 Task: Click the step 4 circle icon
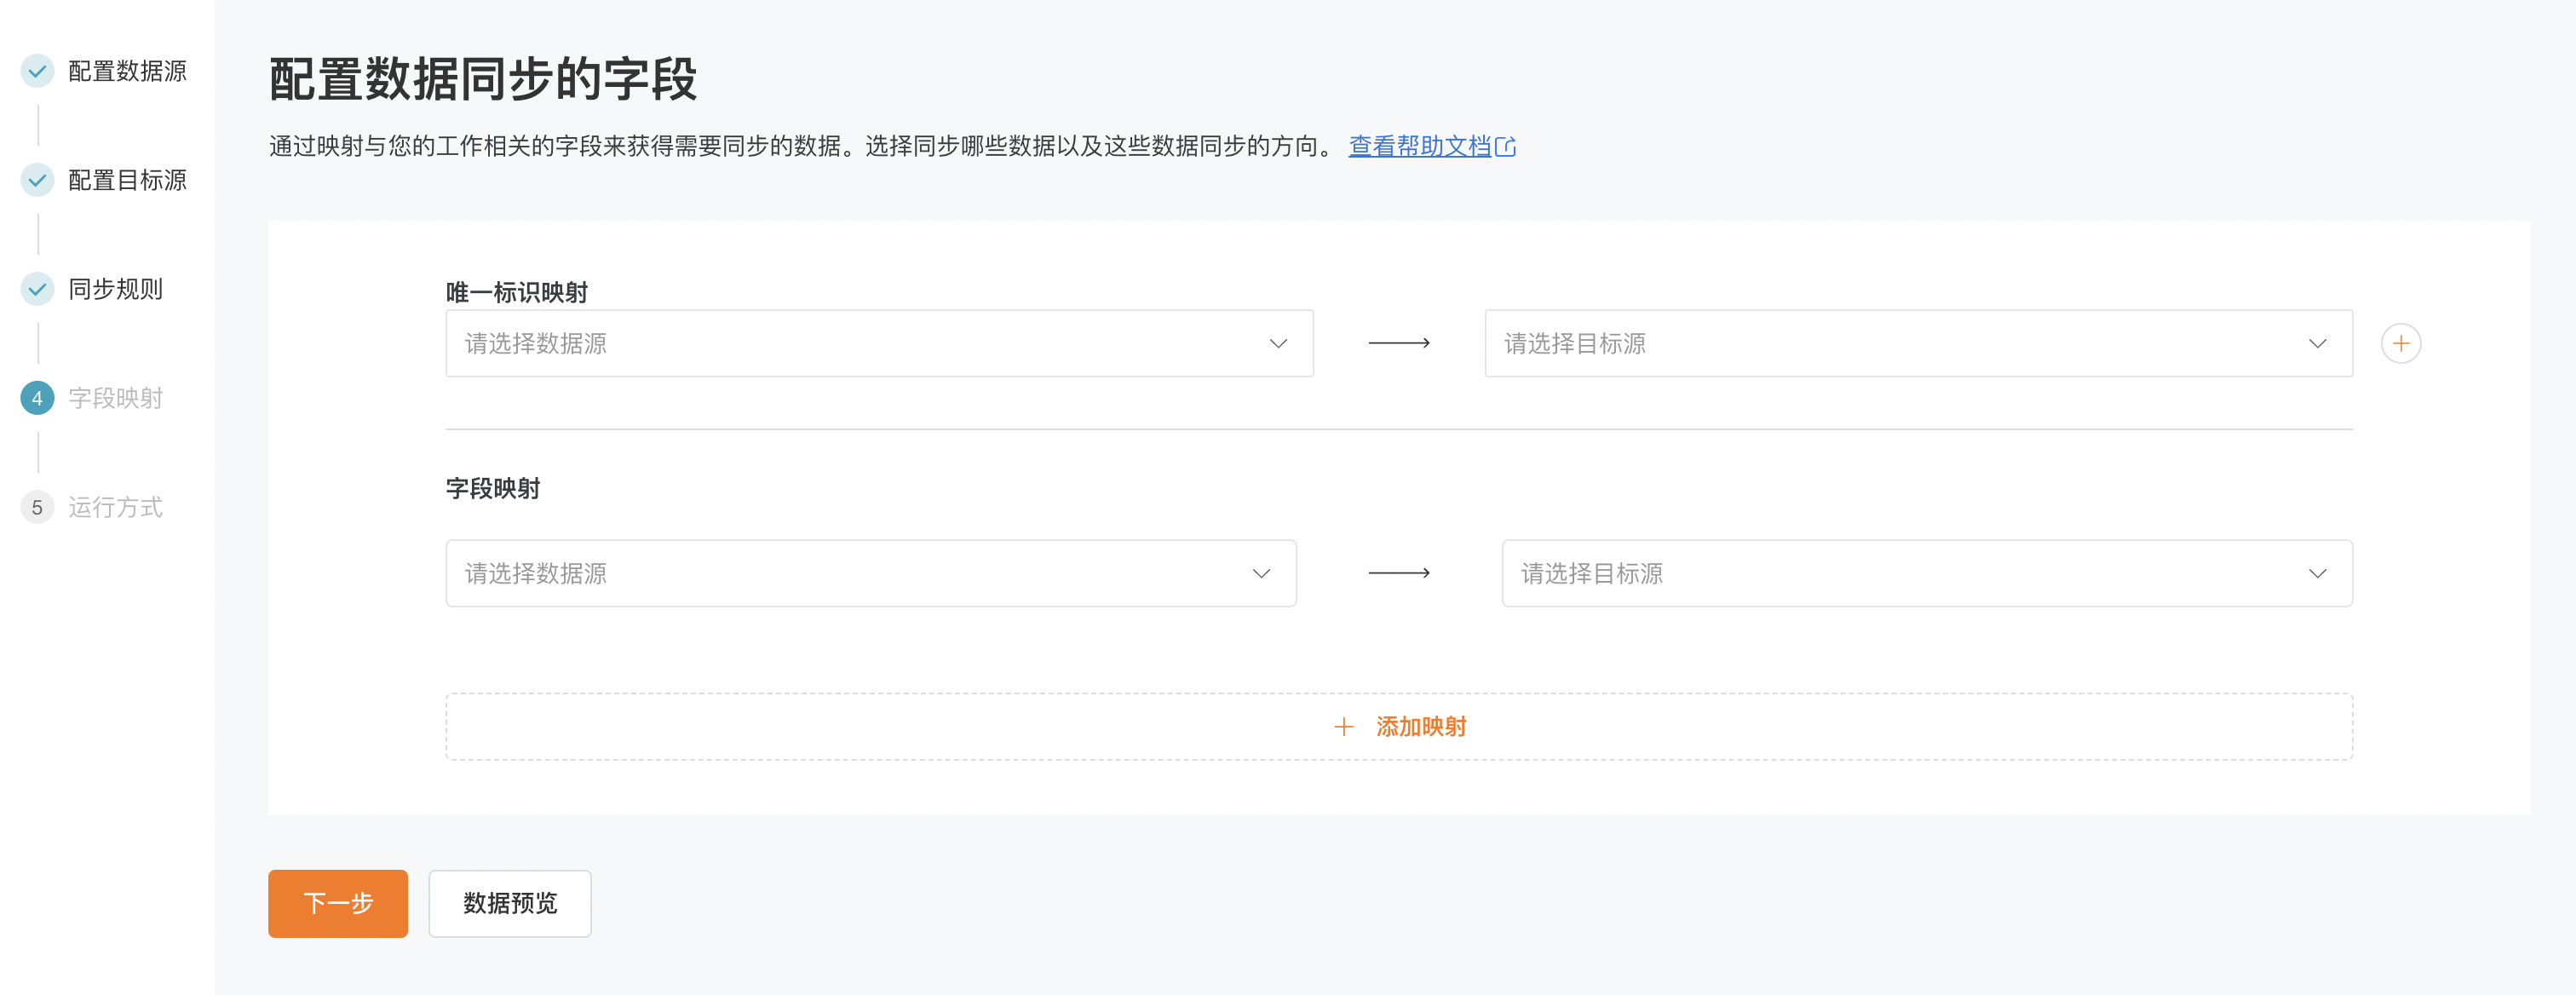37,398
